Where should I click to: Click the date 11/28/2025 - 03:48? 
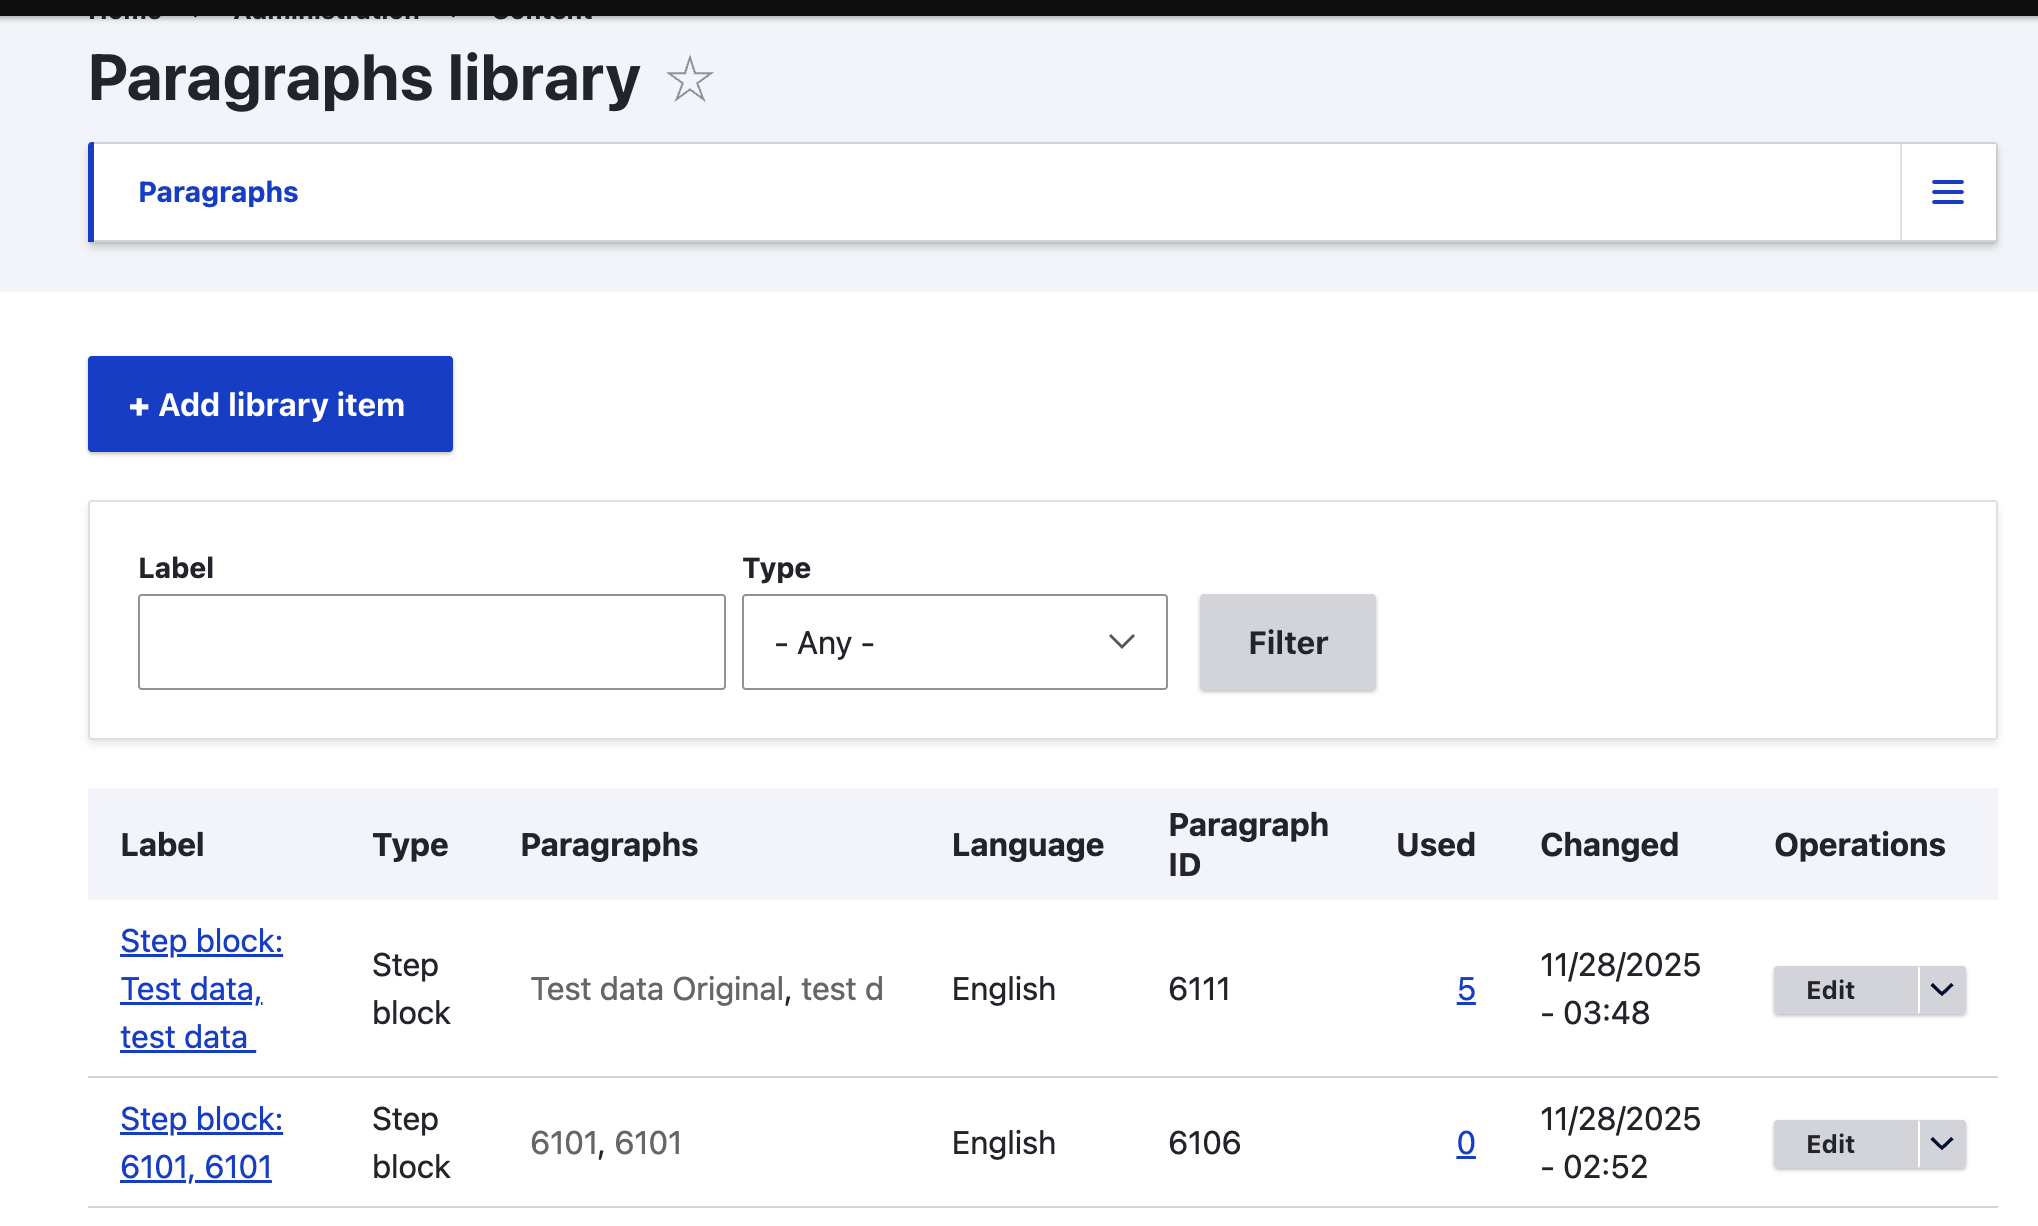(1620, 989)
